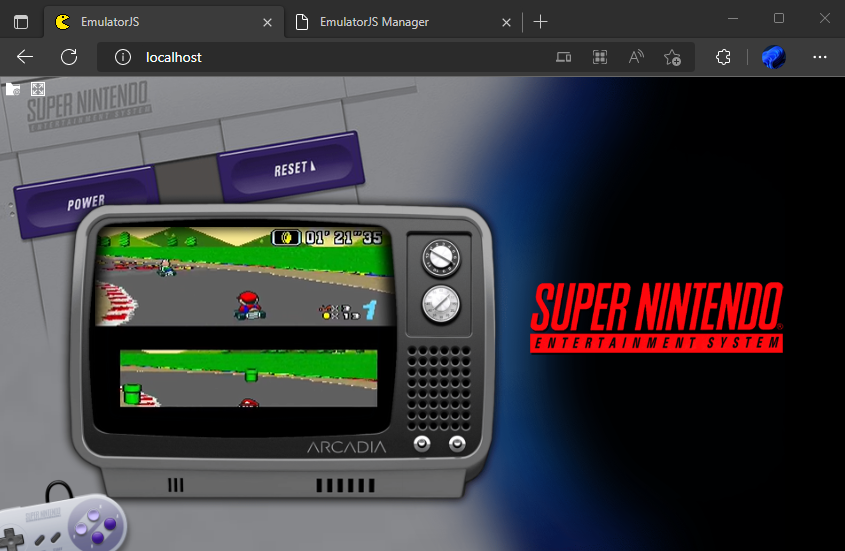View site information for localhost

click(x=123, y=57)
